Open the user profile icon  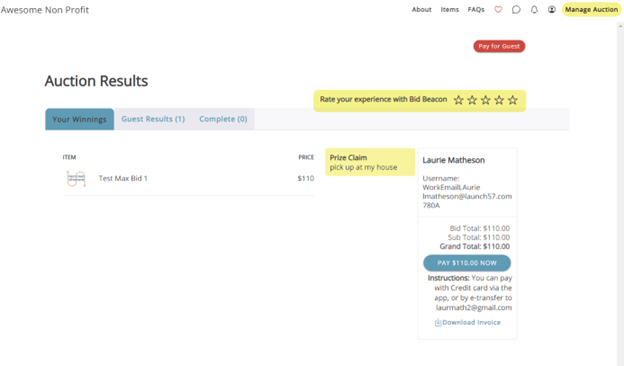point(552,10)
